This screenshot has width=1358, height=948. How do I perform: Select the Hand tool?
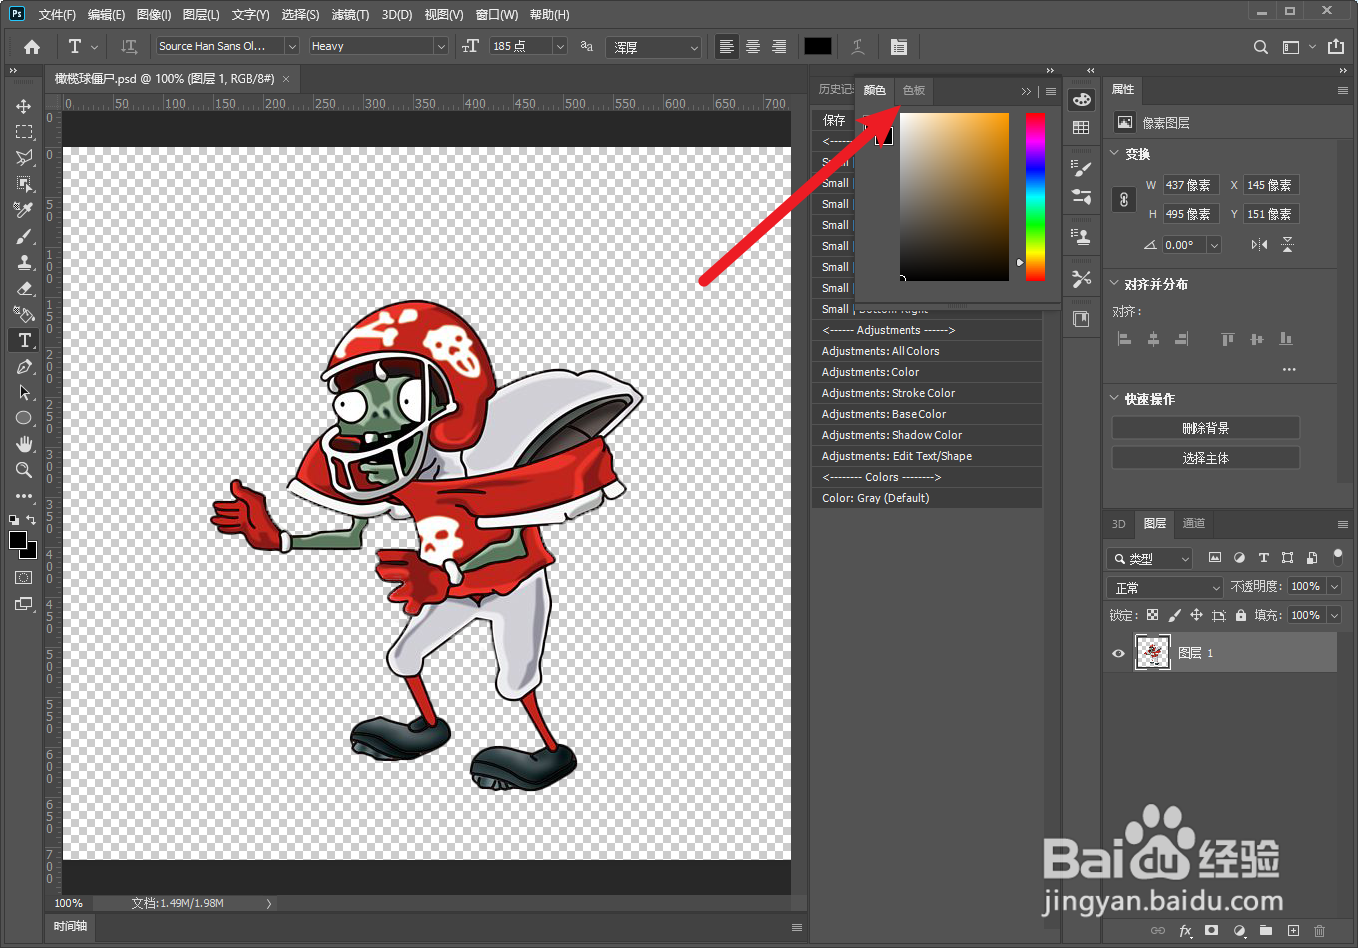[x=24, y=444]
